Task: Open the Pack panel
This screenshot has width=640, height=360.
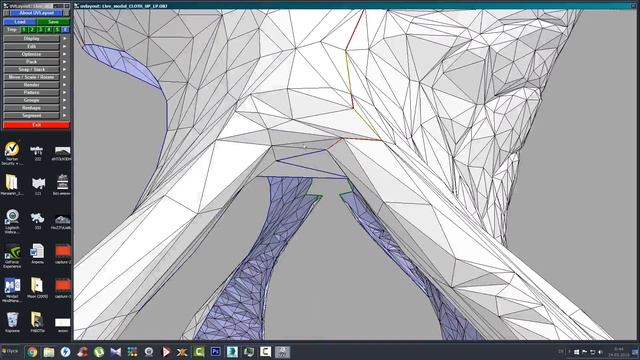Action: click(x=31, y=62)
